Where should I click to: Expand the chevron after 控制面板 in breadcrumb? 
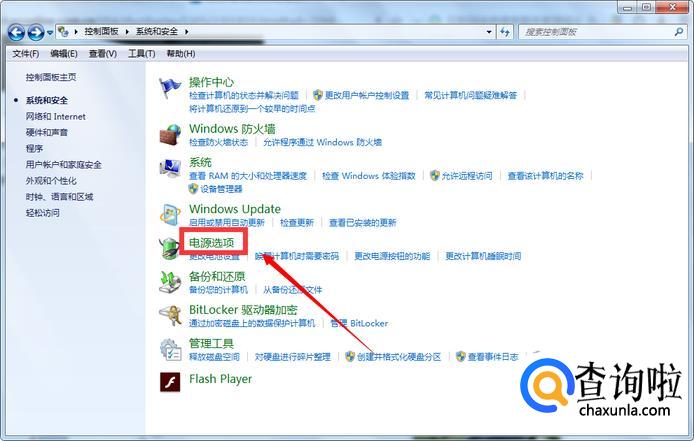coord(127,31)
